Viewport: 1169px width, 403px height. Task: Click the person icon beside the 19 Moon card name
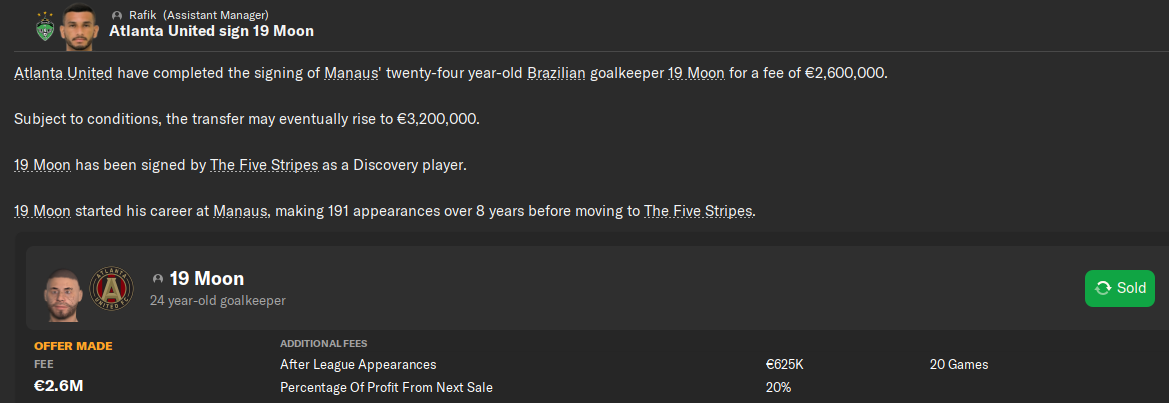158,279
